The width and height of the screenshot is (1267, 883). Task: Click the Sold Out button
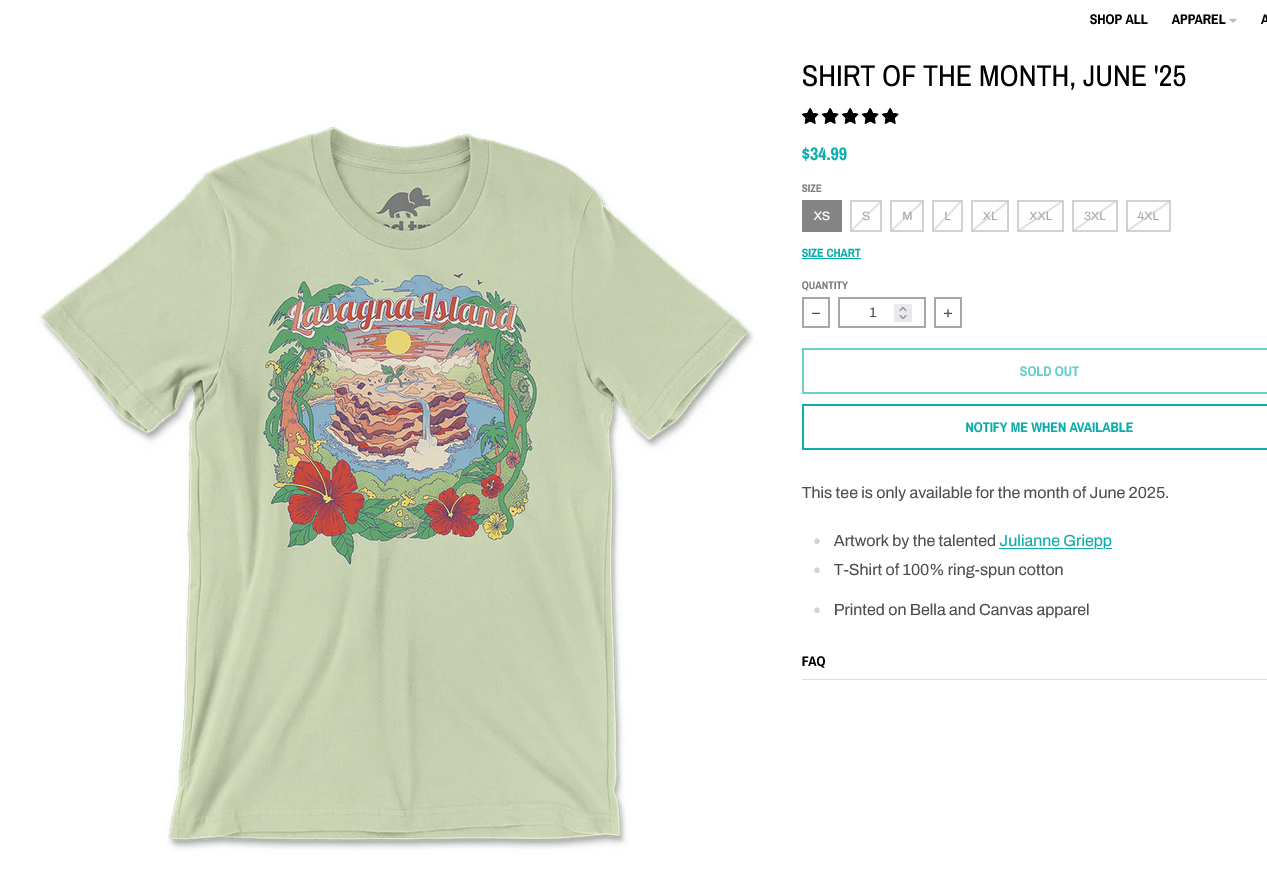[1034, 371]
